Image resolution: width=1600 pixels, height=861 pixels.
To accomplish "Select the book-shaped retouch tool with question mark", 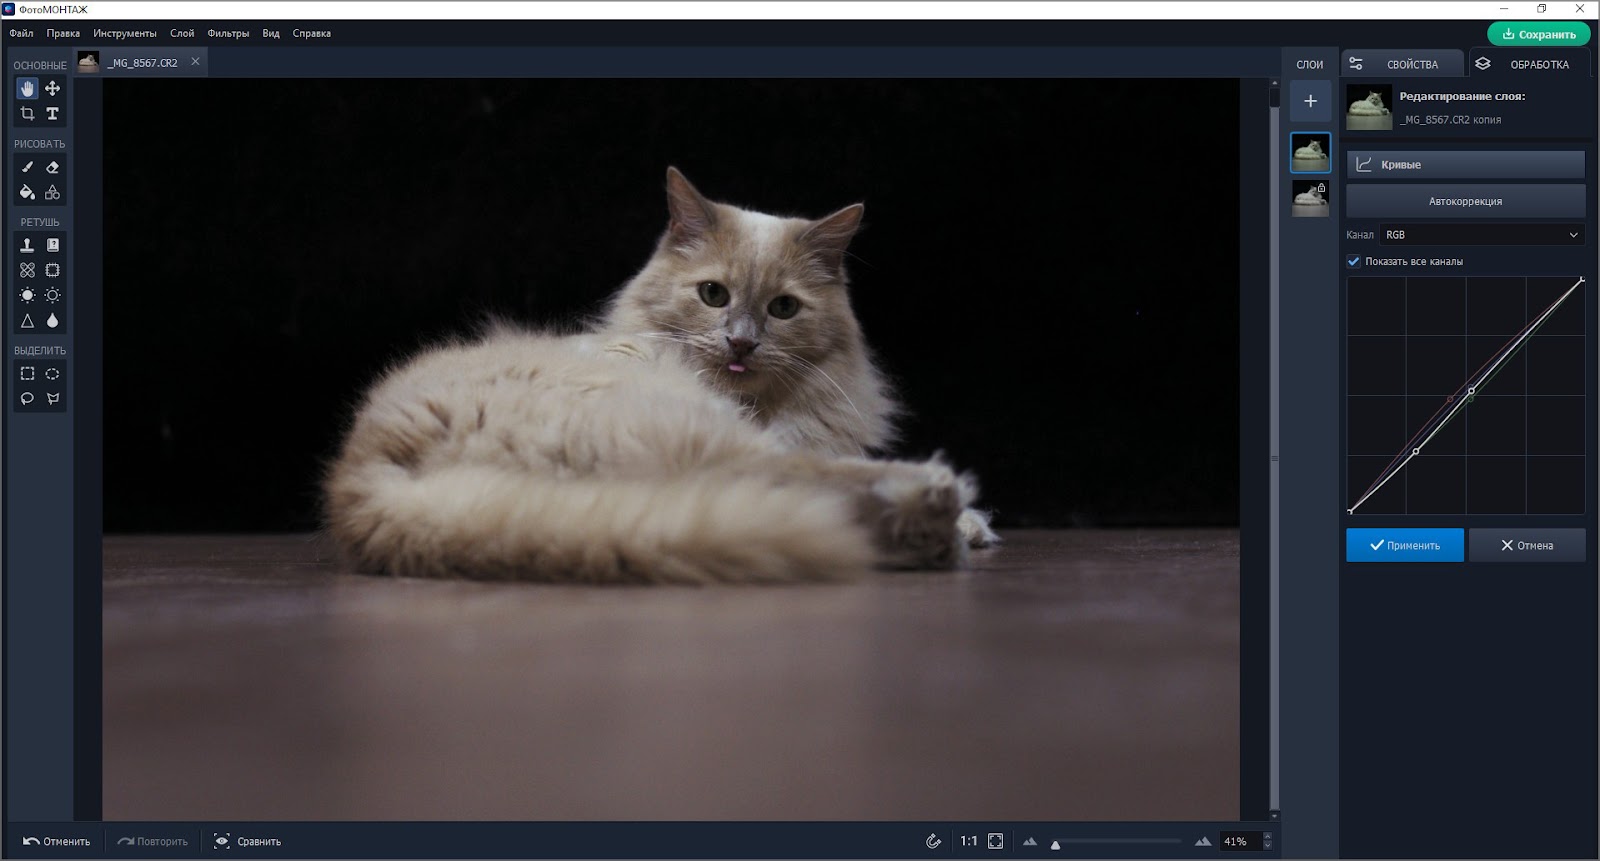I will point(53,245).
